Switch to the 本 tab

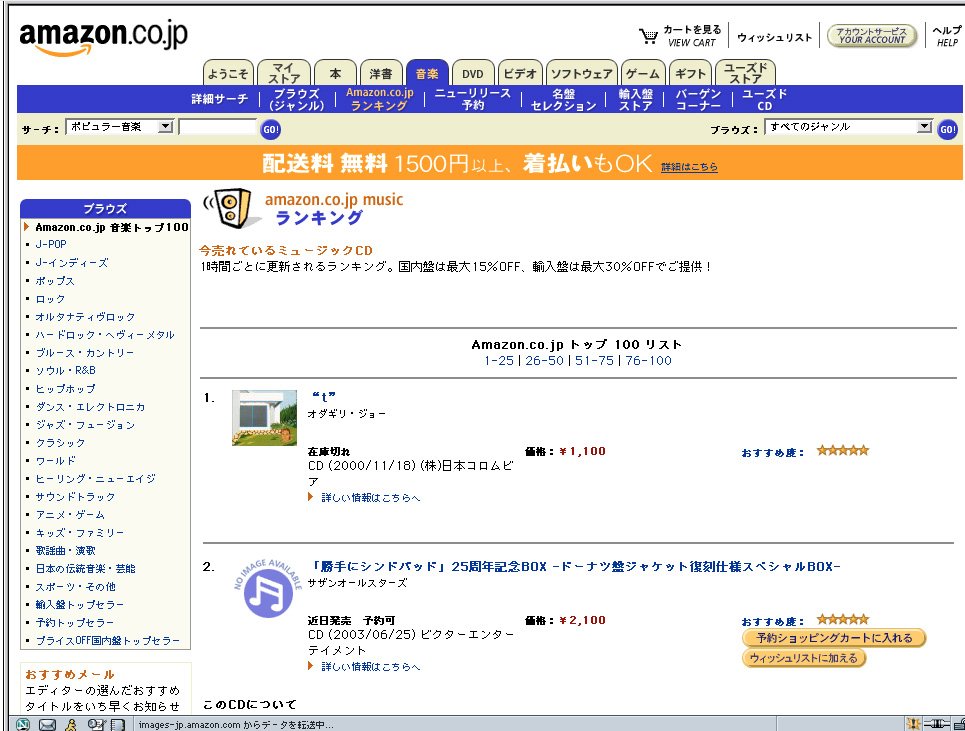(335, 73)
